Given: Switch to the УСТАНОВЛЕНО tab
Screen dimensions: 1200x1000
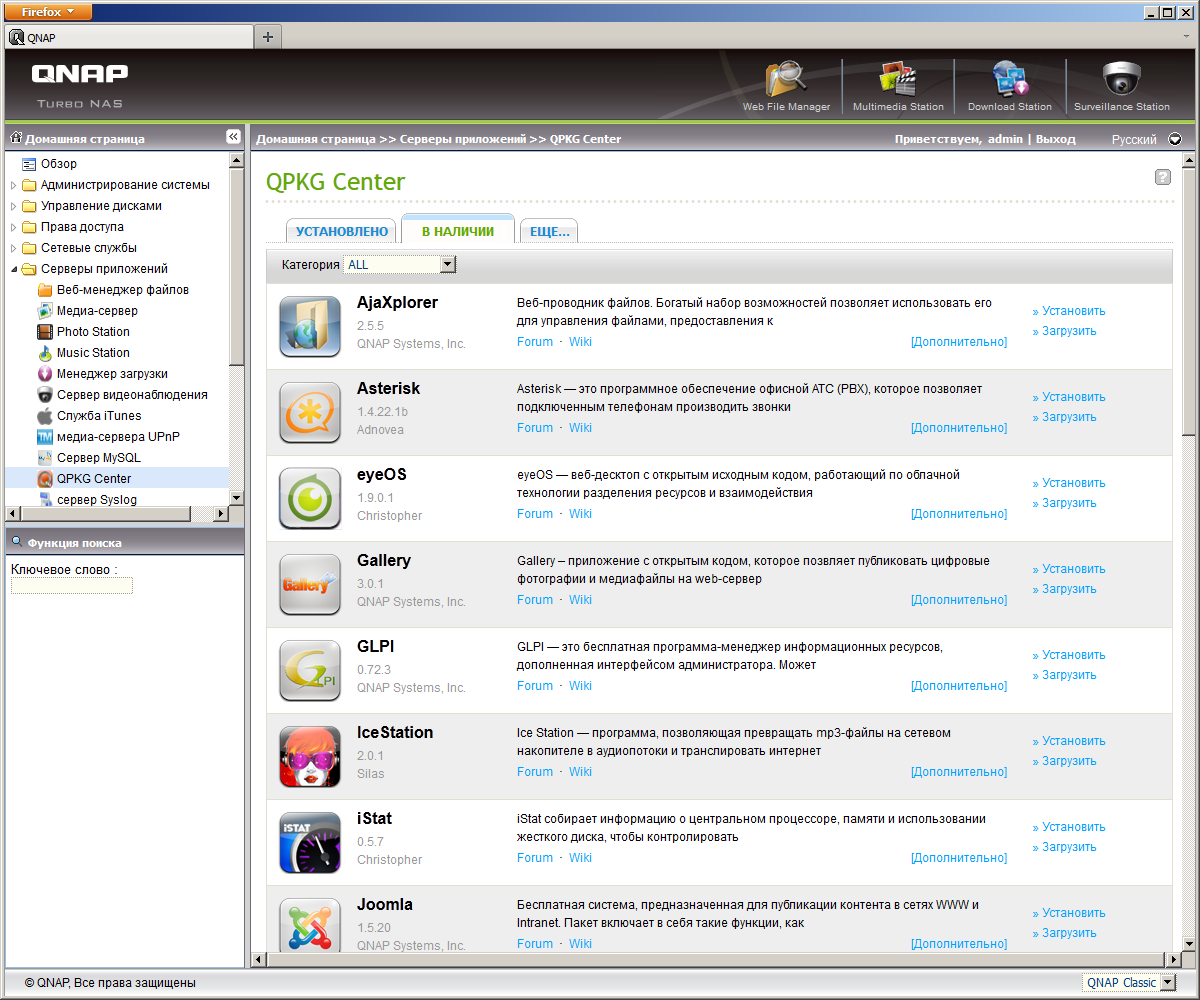Looking at the screenshot, I should coord(342,231).
